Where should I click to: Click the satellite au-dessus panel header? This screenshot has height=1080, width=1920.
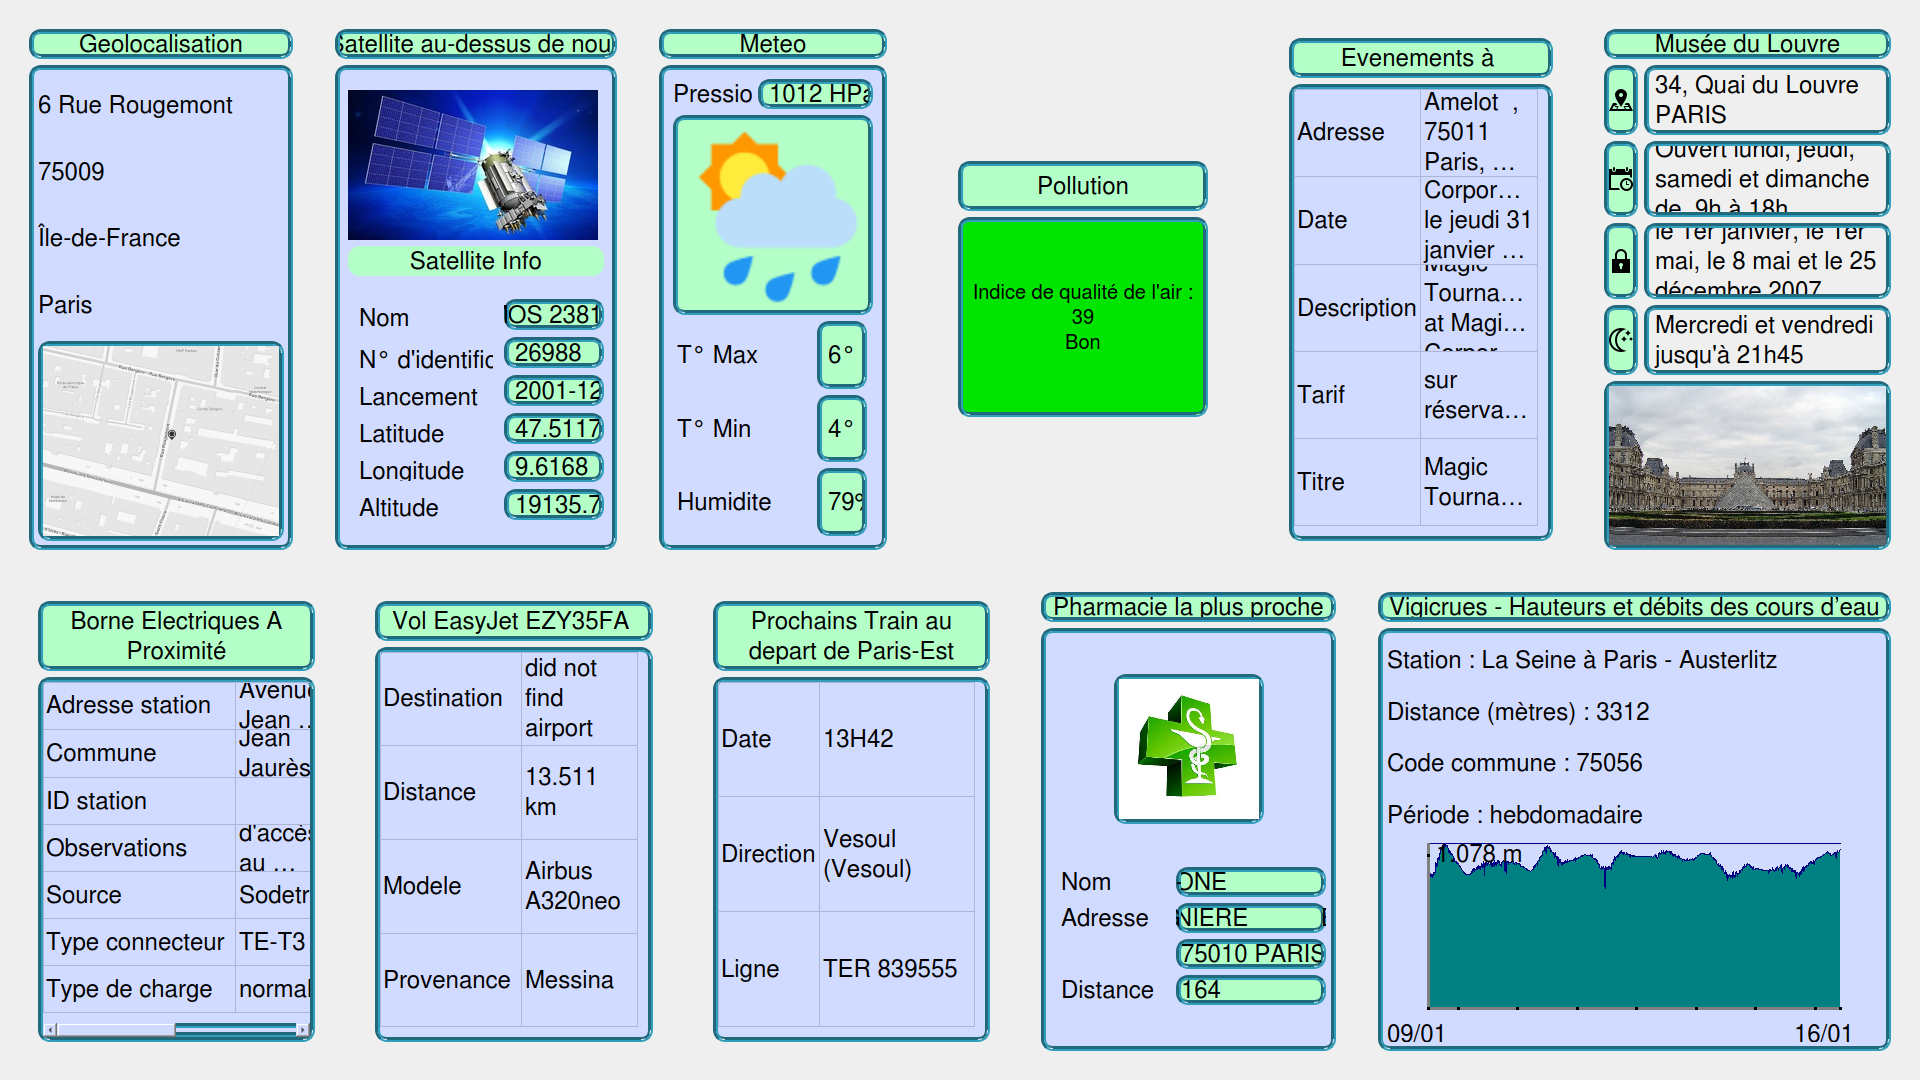click(476, 44)
